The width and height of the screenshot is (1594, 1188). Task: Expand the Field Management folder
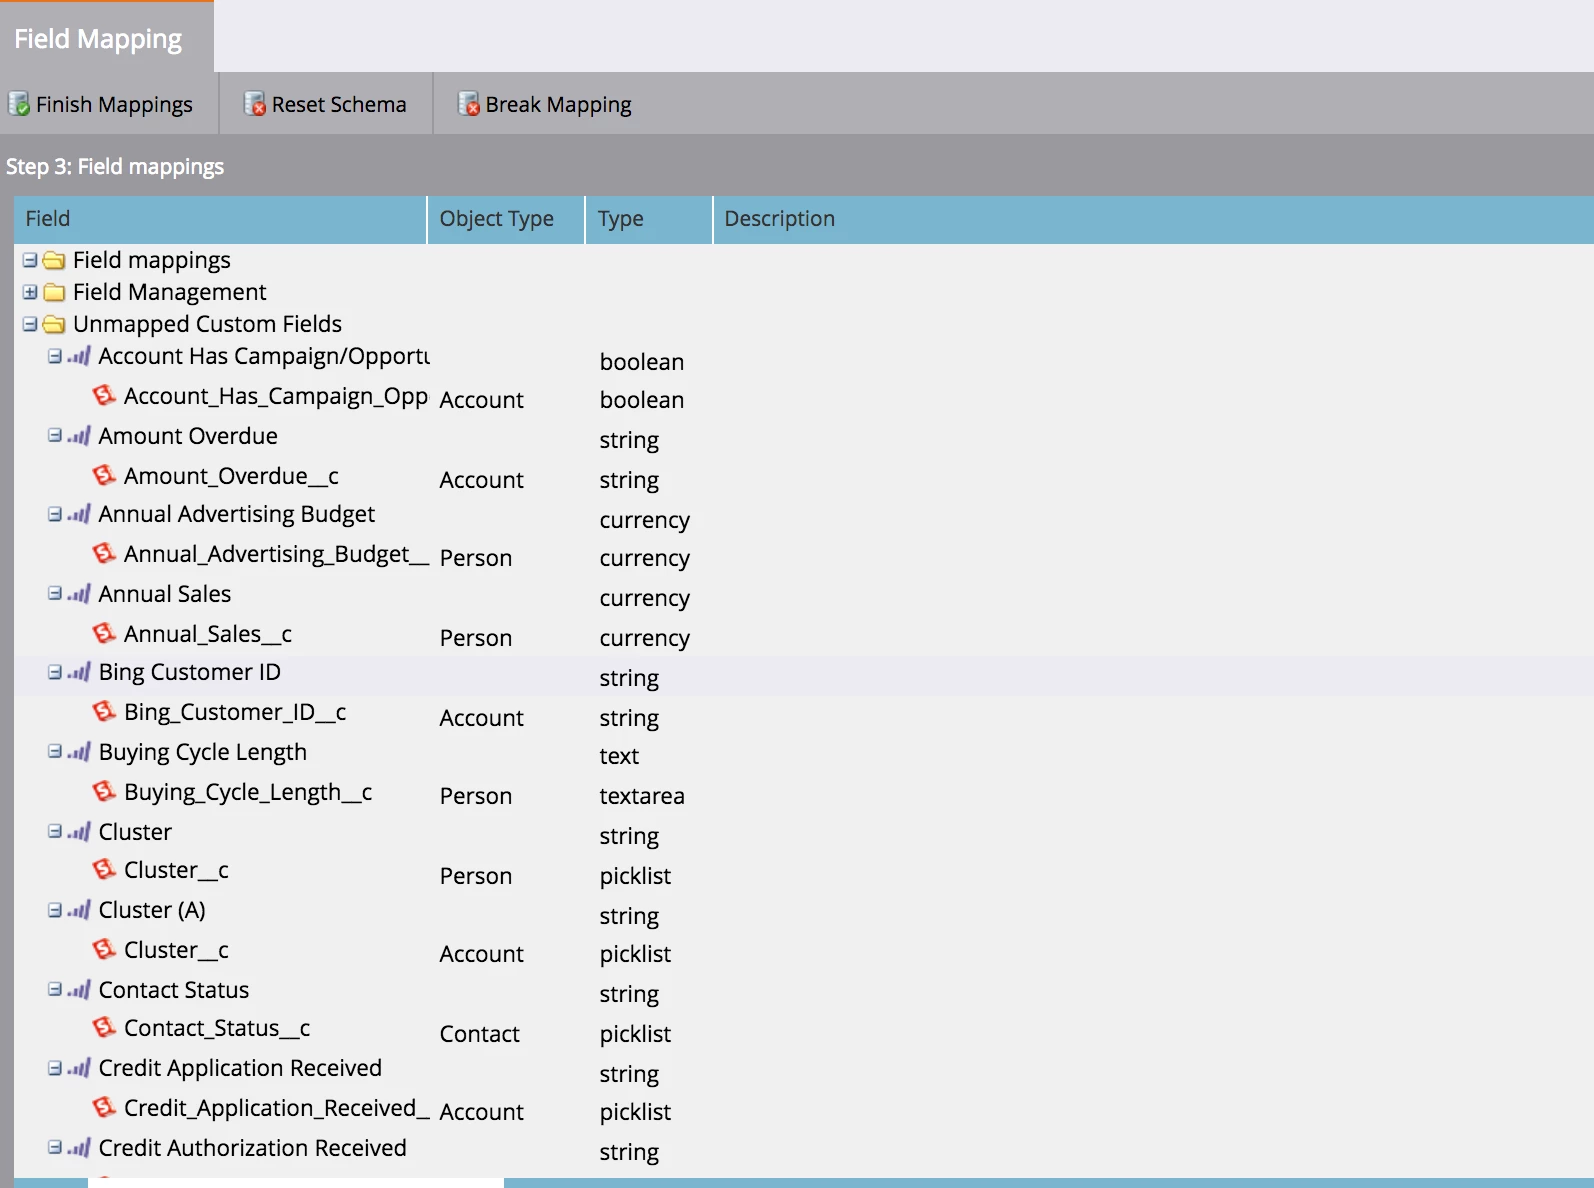[x=30, y=292]
